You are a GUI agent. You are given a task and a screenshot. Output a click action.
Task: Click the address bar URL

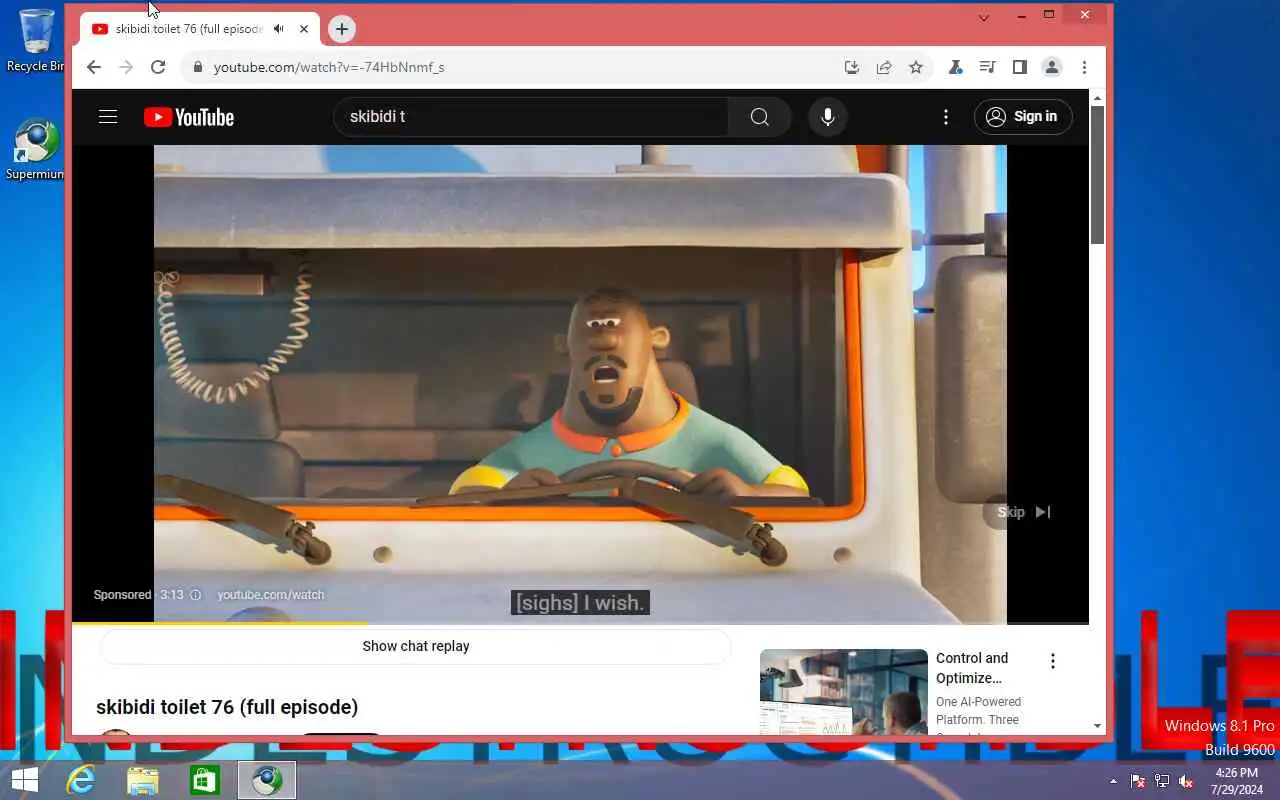coord(329,67)
